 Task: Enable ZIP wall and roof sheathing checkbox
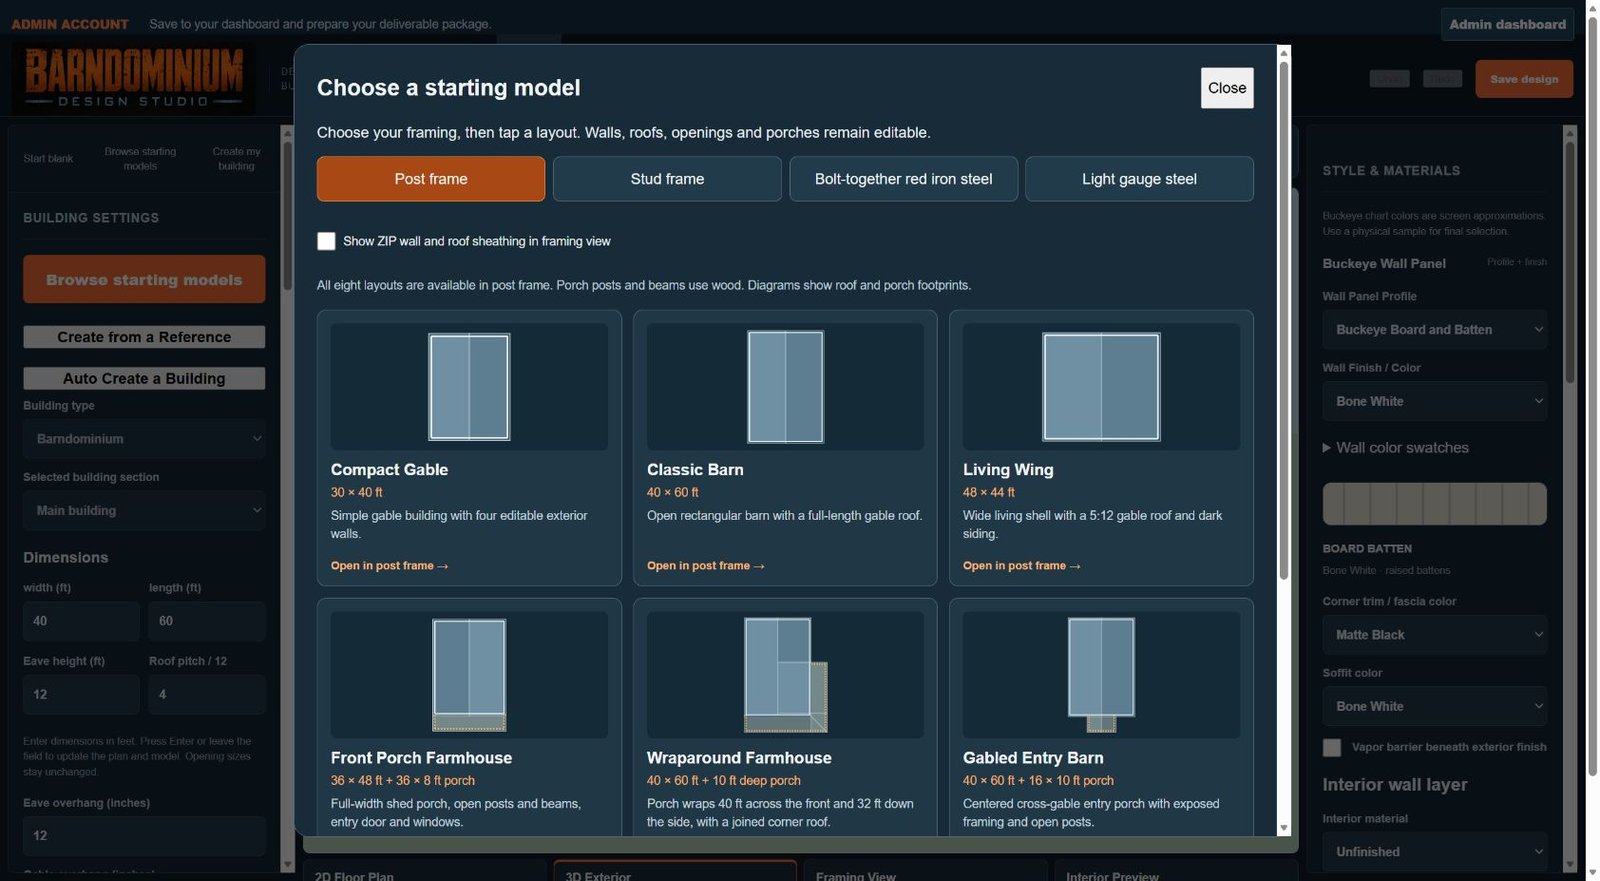[326, 241]
